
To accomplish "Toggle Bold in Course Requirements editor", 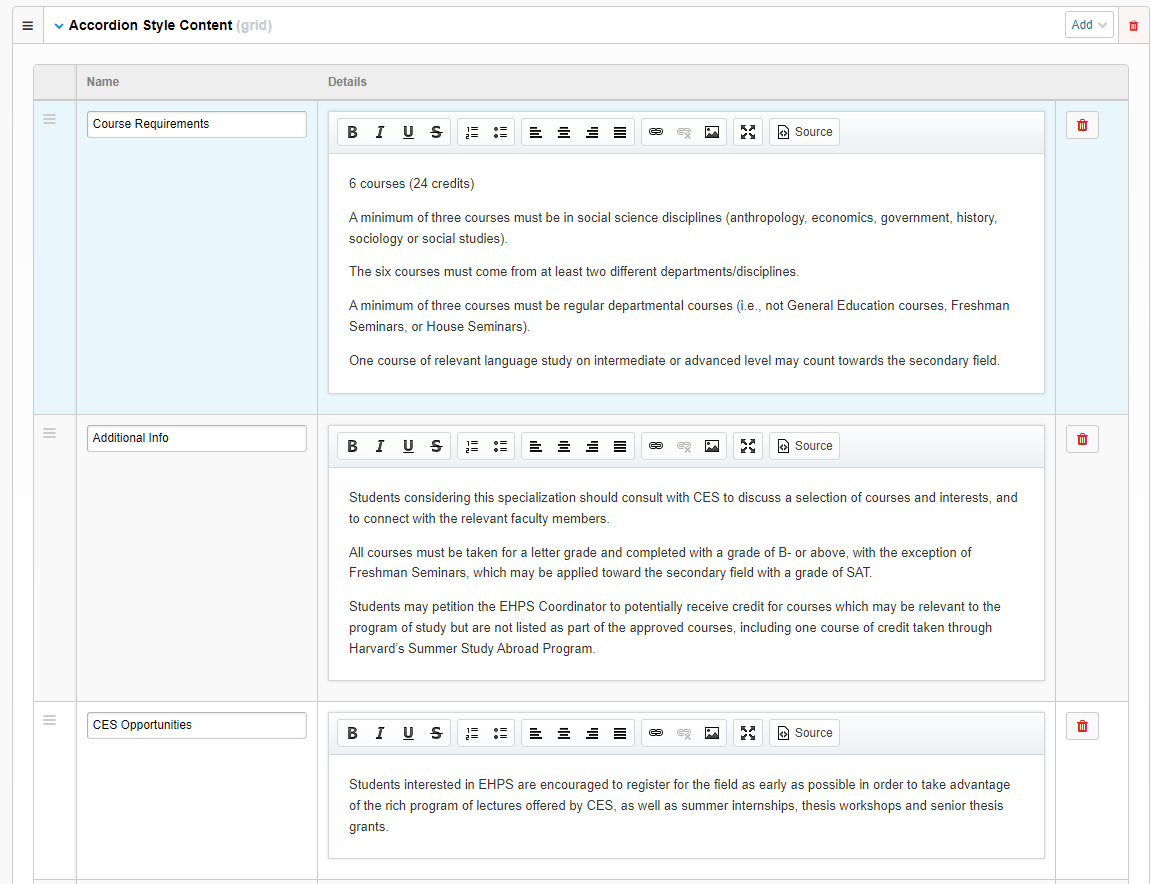I will click(x=352, y=132).
